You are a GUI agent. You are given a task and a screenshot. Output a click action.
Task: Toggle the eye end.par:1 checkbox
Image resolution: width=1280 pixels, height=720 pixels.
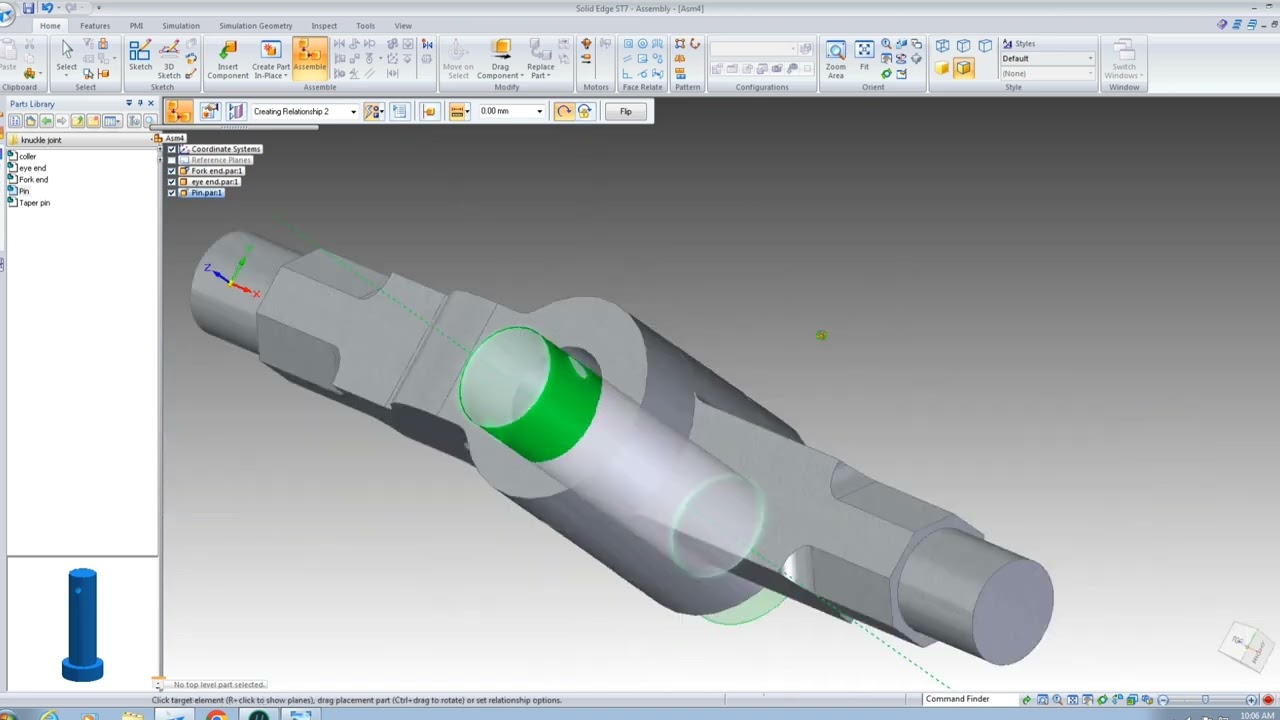point(171,182)
